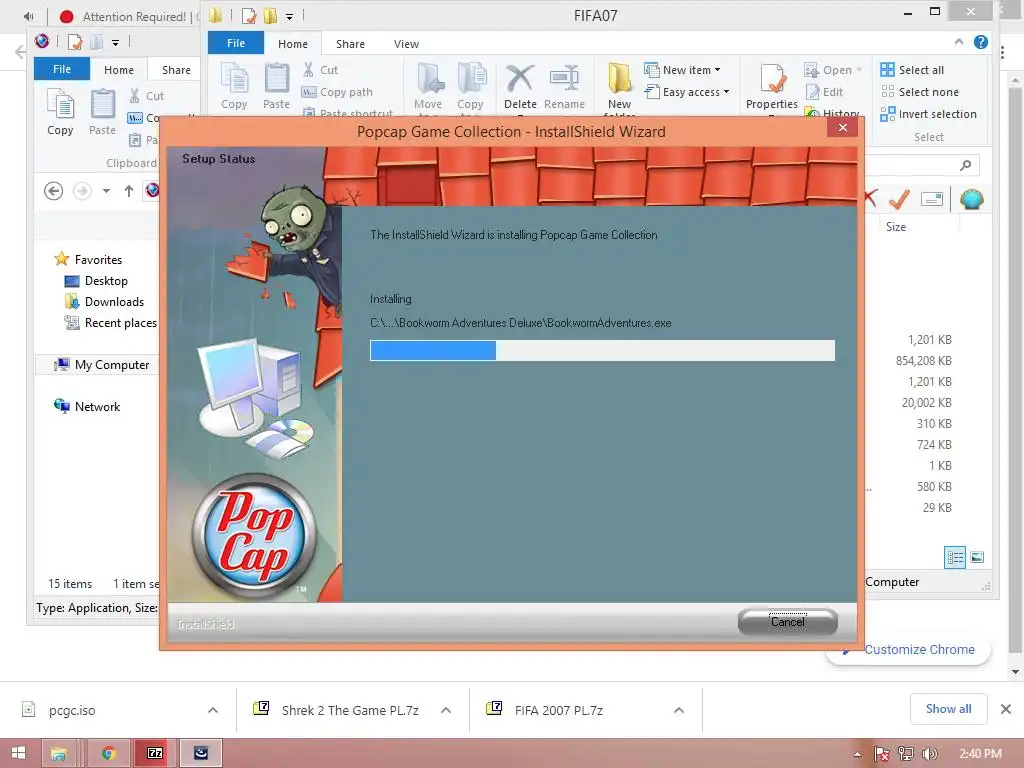Click 20,002 KB file size entry
This screenshot has height=768, width=1024.
tap(926, 402)
